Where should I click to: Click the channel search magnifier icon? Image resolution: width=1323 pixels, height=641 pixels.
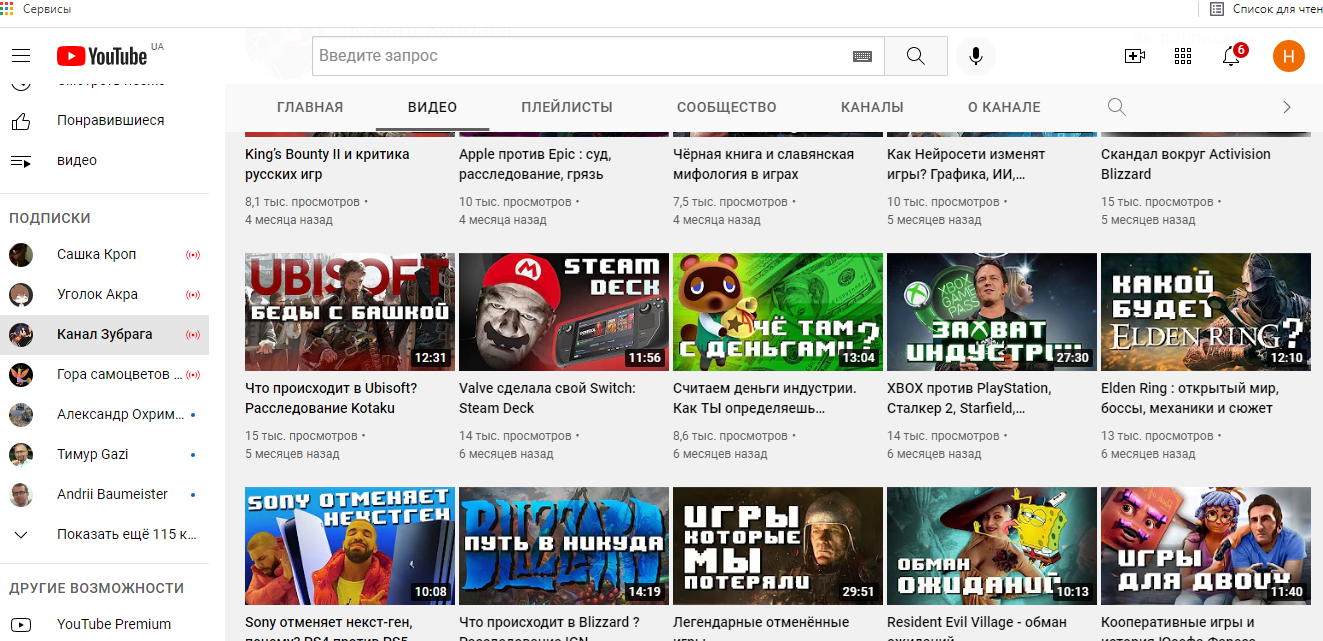click(x=1117, y=107)
